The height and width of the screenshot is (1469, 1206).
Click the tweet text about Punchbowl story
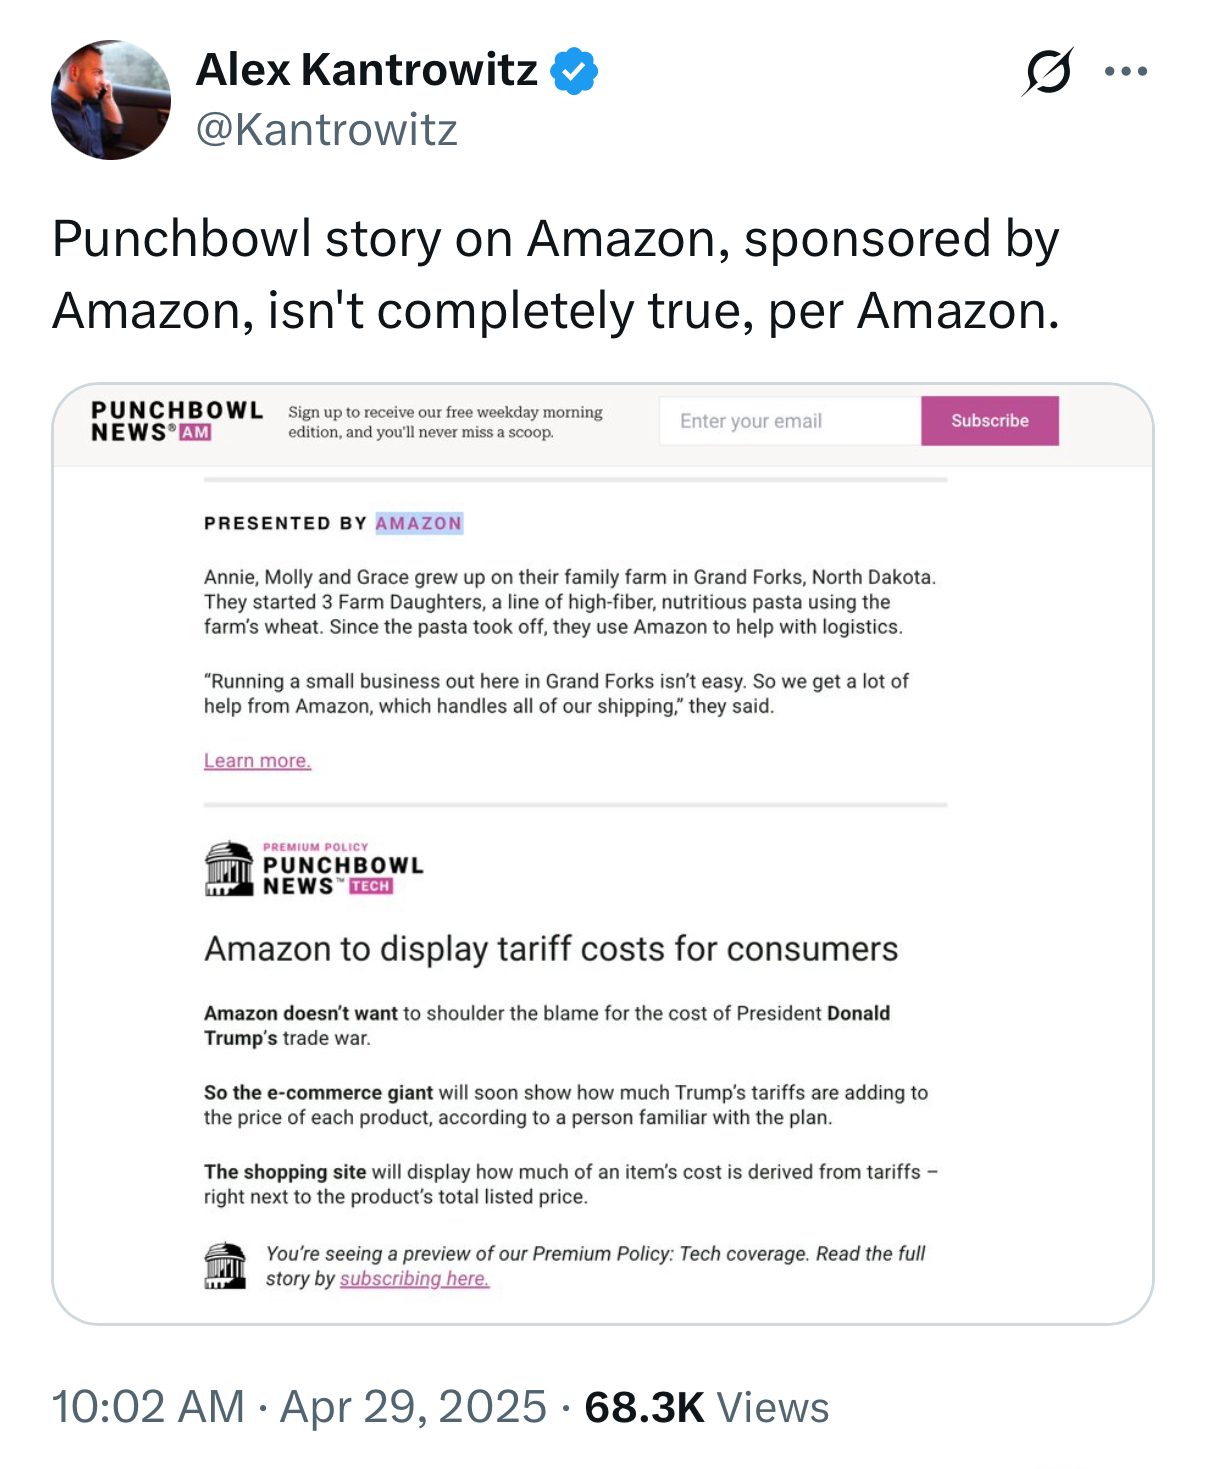click(555, 274)
